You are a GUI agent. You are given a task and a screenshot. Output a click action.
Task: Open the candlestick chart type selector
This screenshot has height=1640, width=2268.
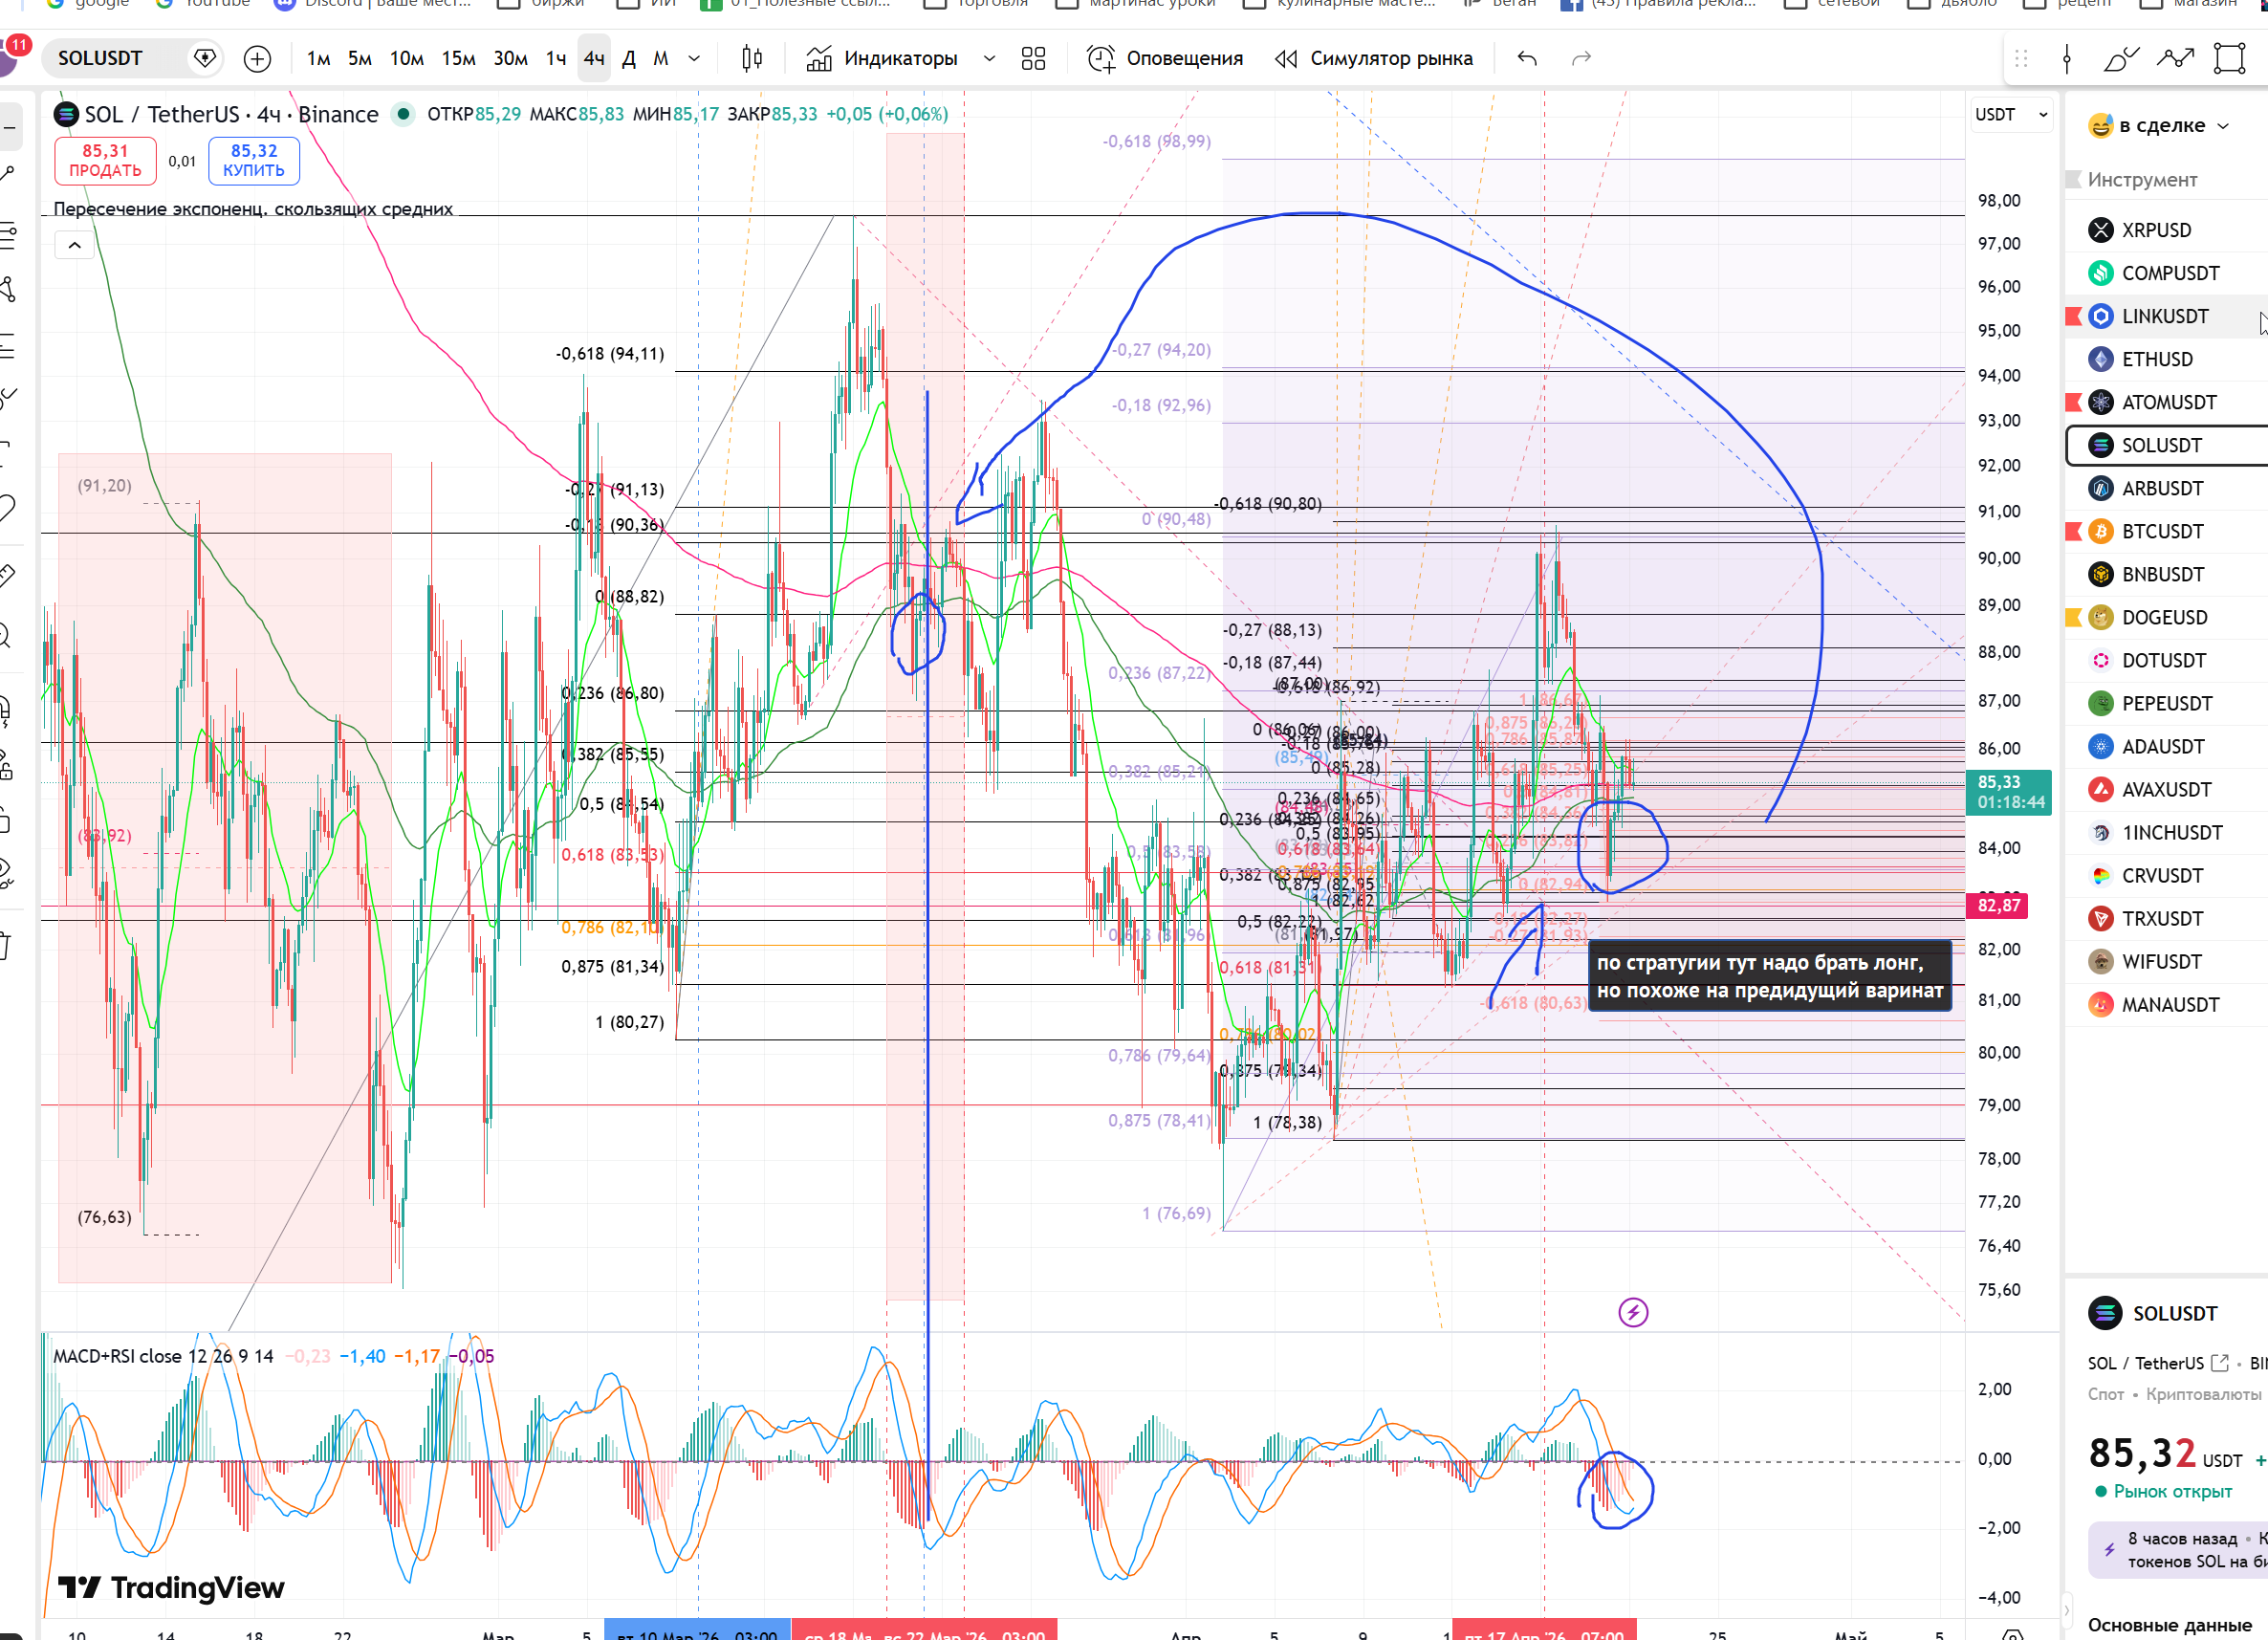tap(752, 59)
